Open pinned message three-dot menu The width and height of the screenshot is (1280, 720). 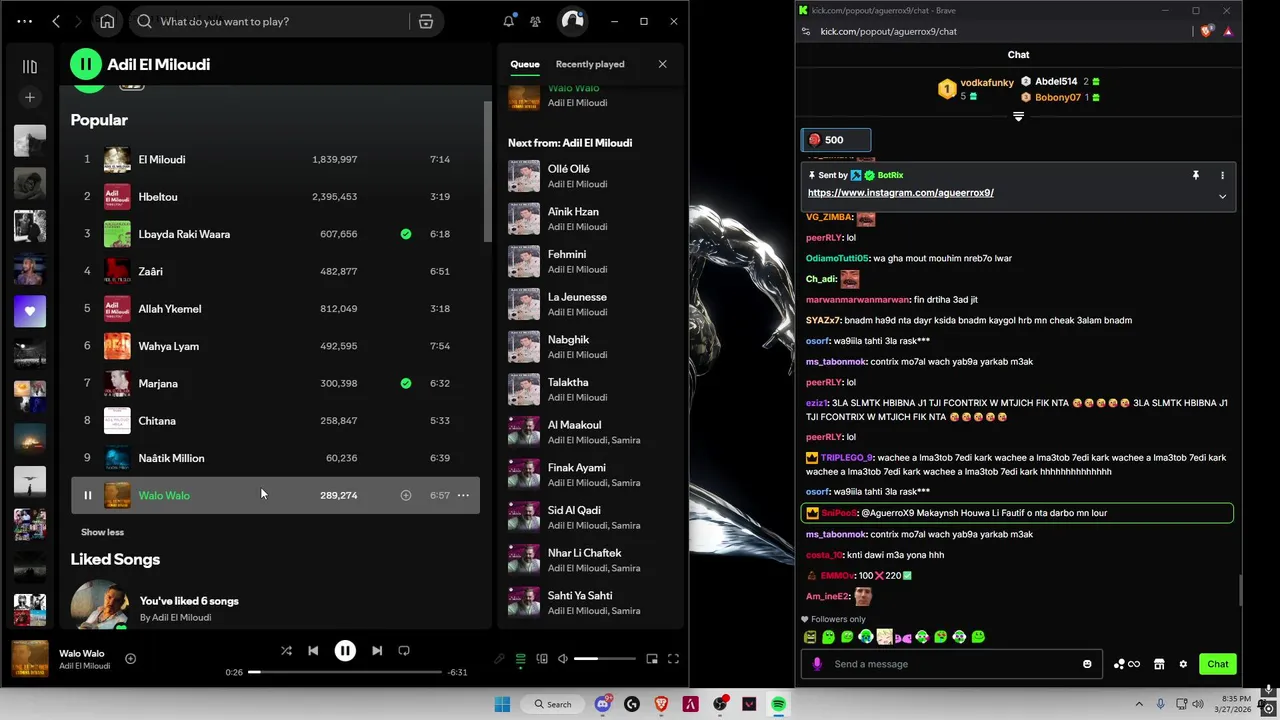[x=1222, y=175]
